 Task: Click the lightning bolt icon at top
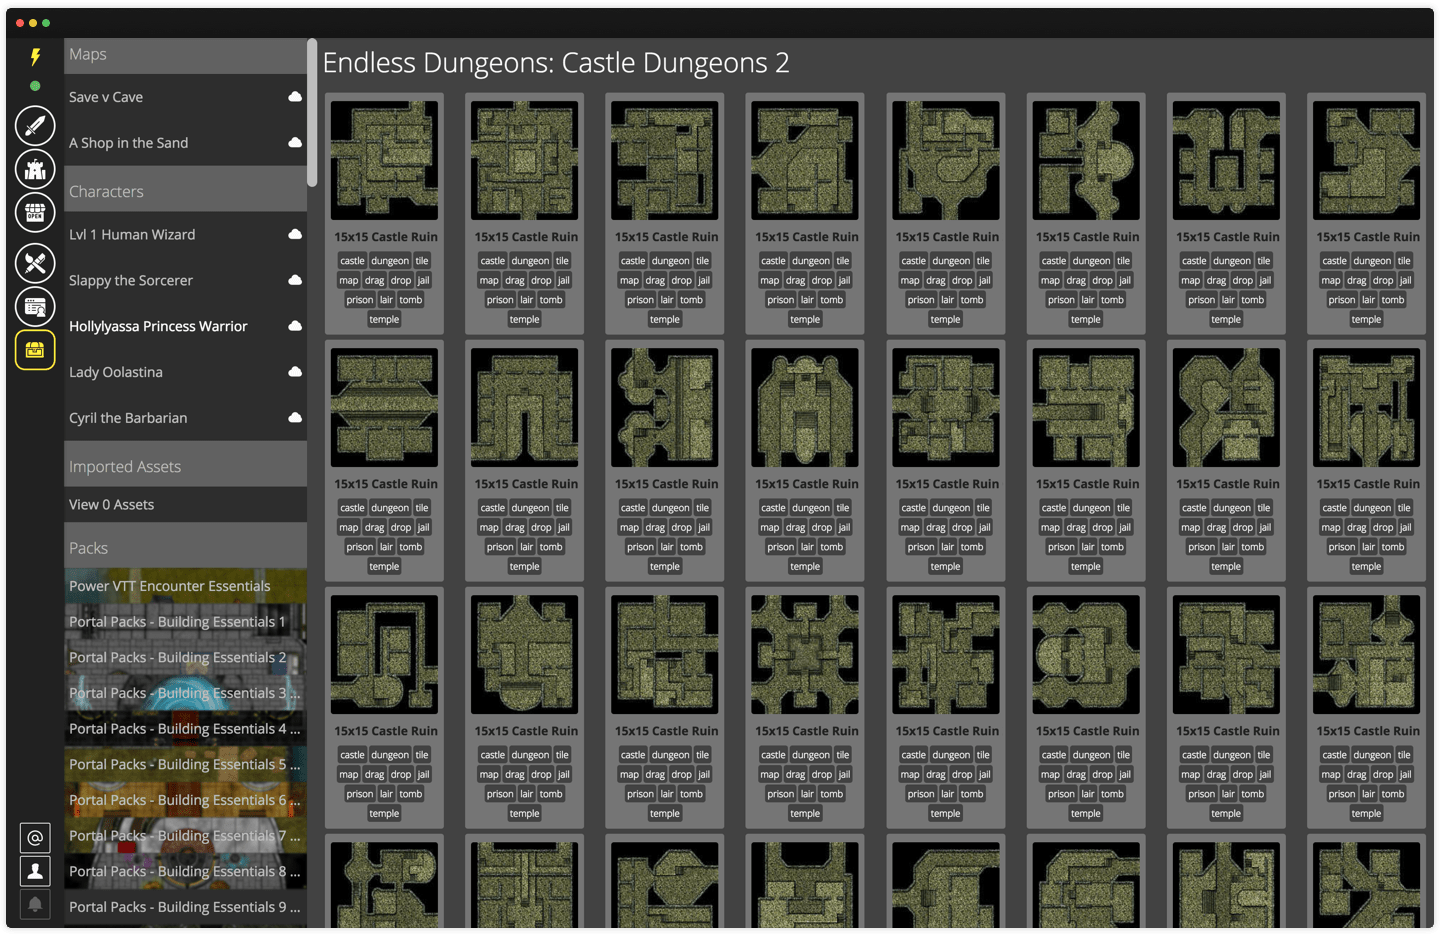[x=34, y=57]
